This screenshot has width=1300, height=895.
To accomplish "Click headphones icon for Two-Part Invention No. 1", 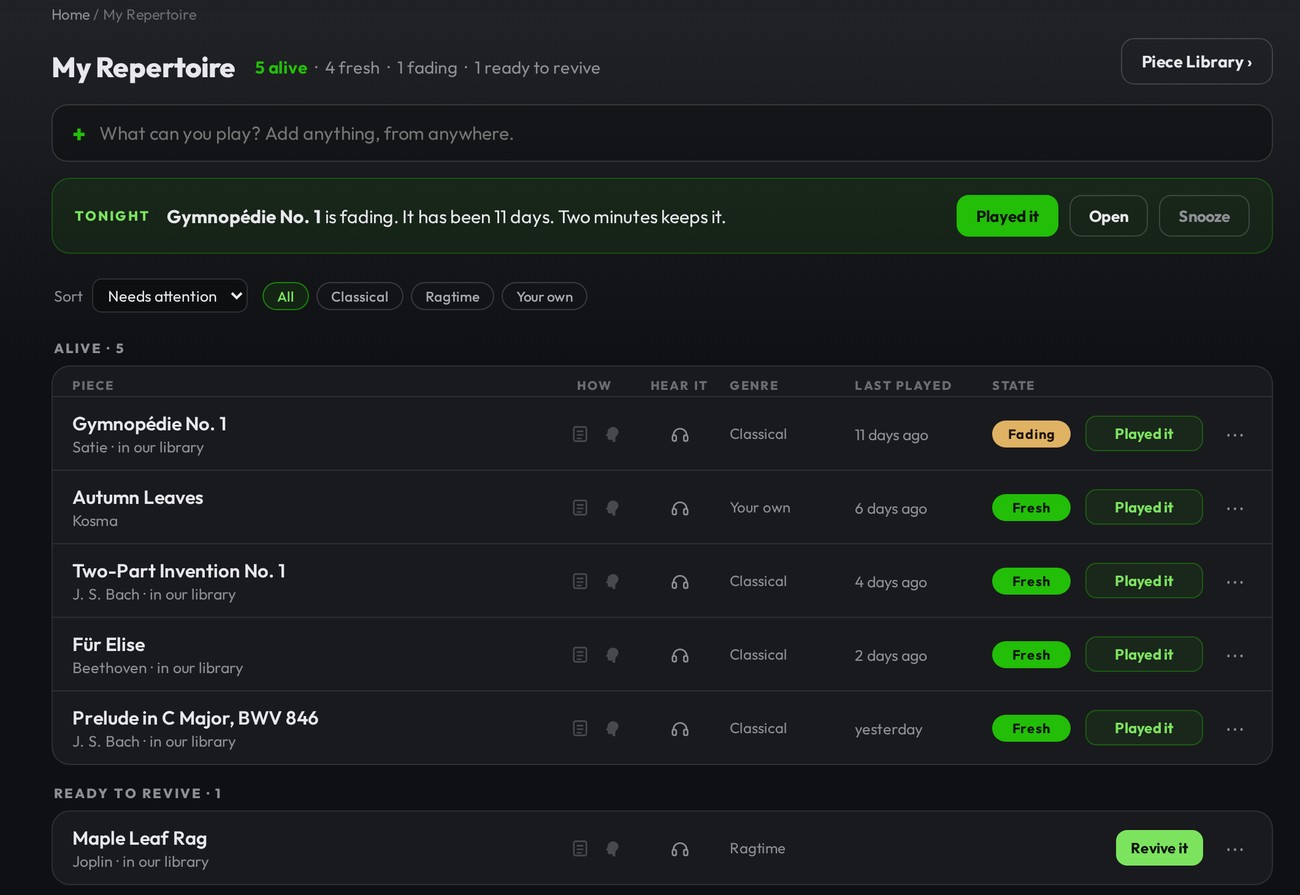I will 680,581.
